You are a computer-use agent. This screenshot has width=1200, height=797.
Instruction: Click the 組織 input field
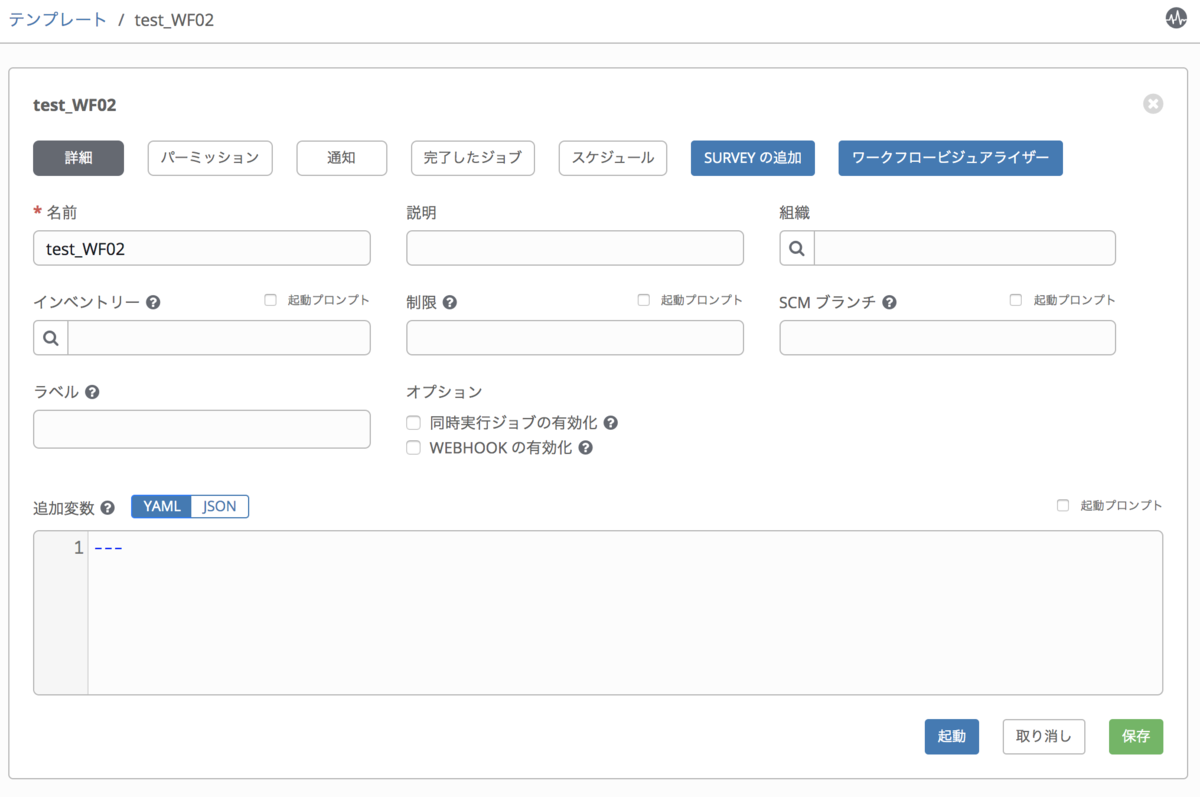click(965, 248)
